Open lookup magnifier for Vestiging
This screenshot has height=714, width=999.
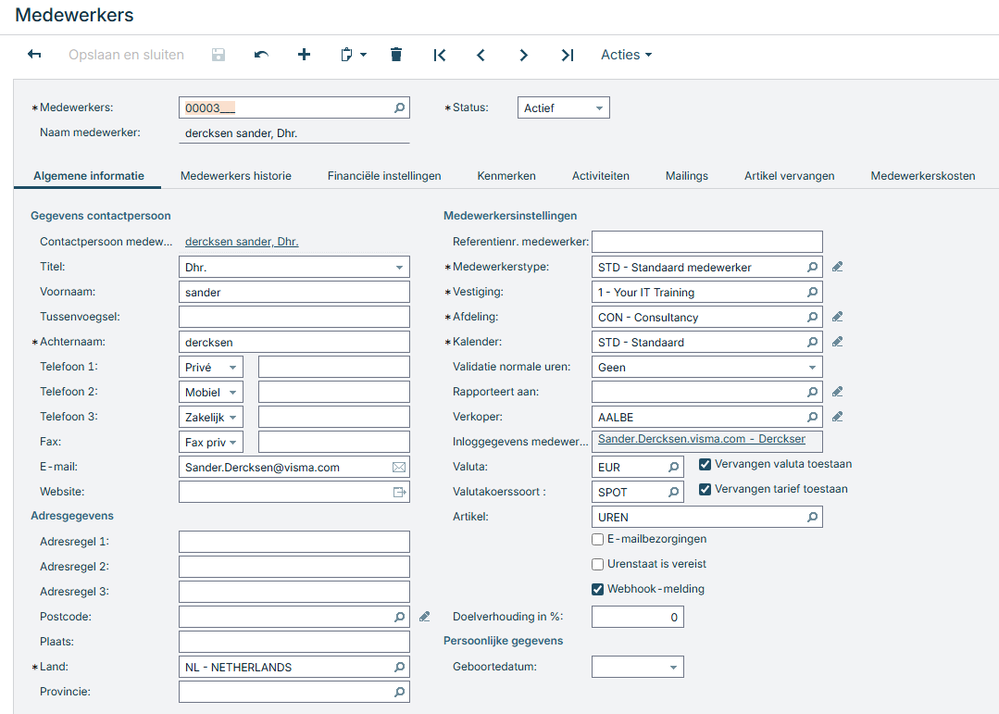click(812, 292)
